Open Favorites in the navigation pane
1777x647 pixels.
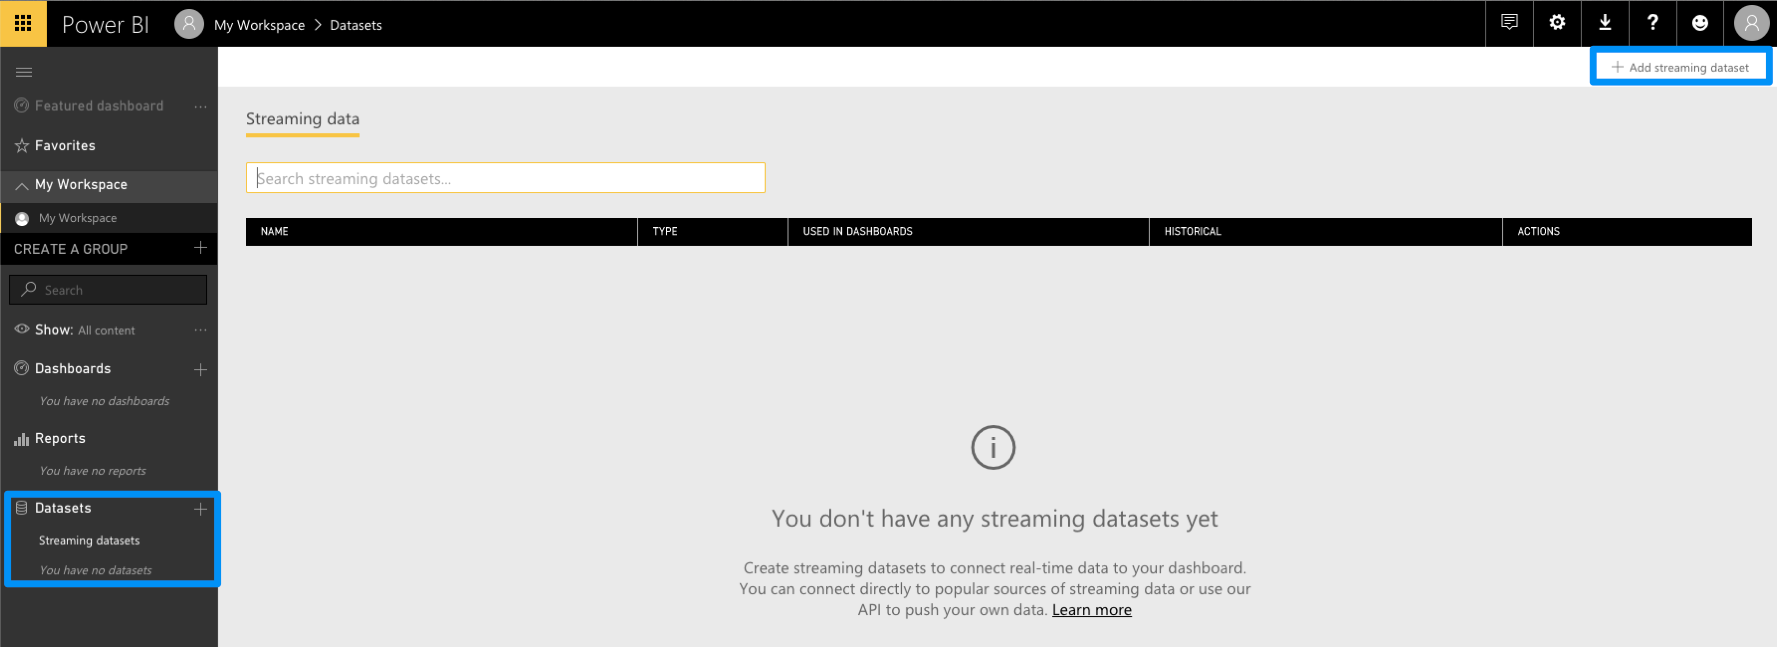tap(65, 146)
